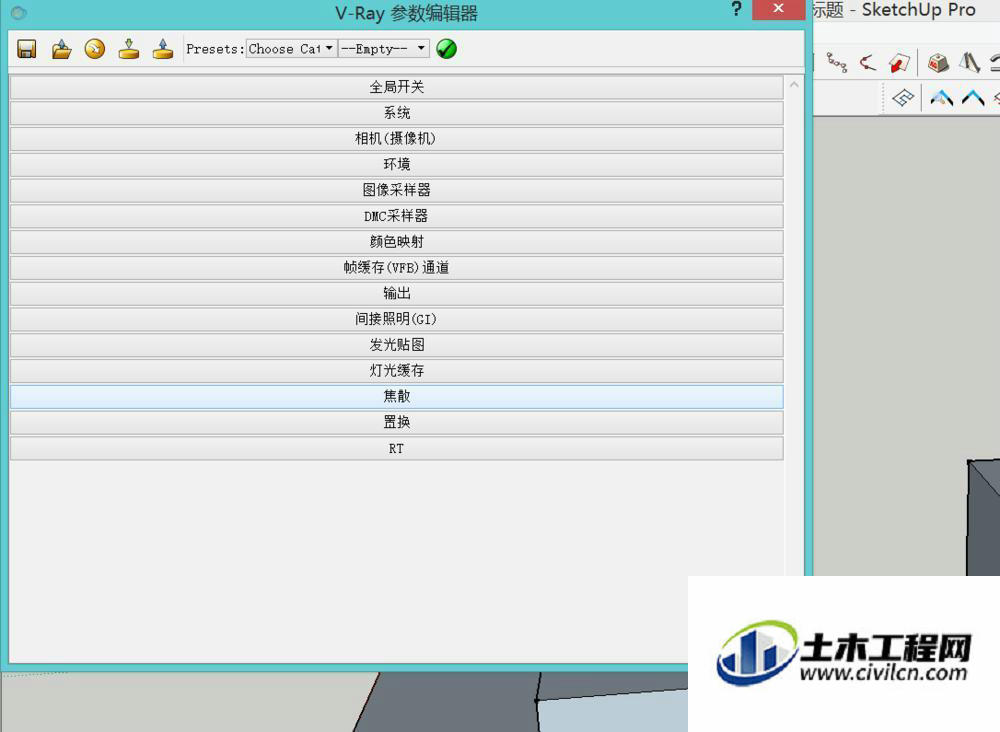Open the Choose Category presets dropdown
1000x732 pixels.
tap(291, 48)
